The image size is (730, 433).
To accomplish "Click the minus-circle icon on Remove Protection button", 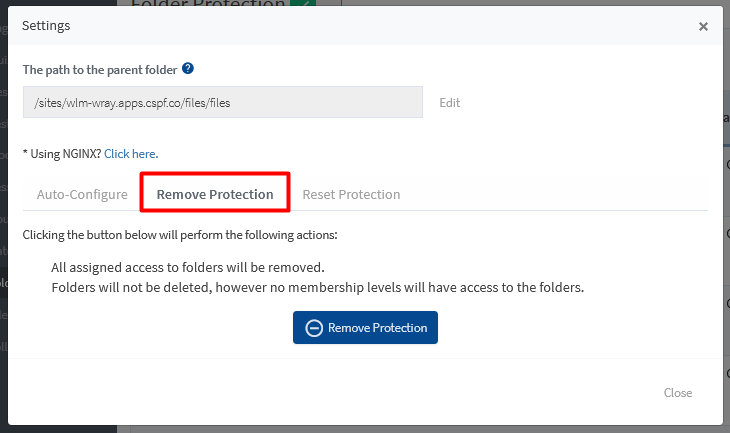I will coord(314,328).
